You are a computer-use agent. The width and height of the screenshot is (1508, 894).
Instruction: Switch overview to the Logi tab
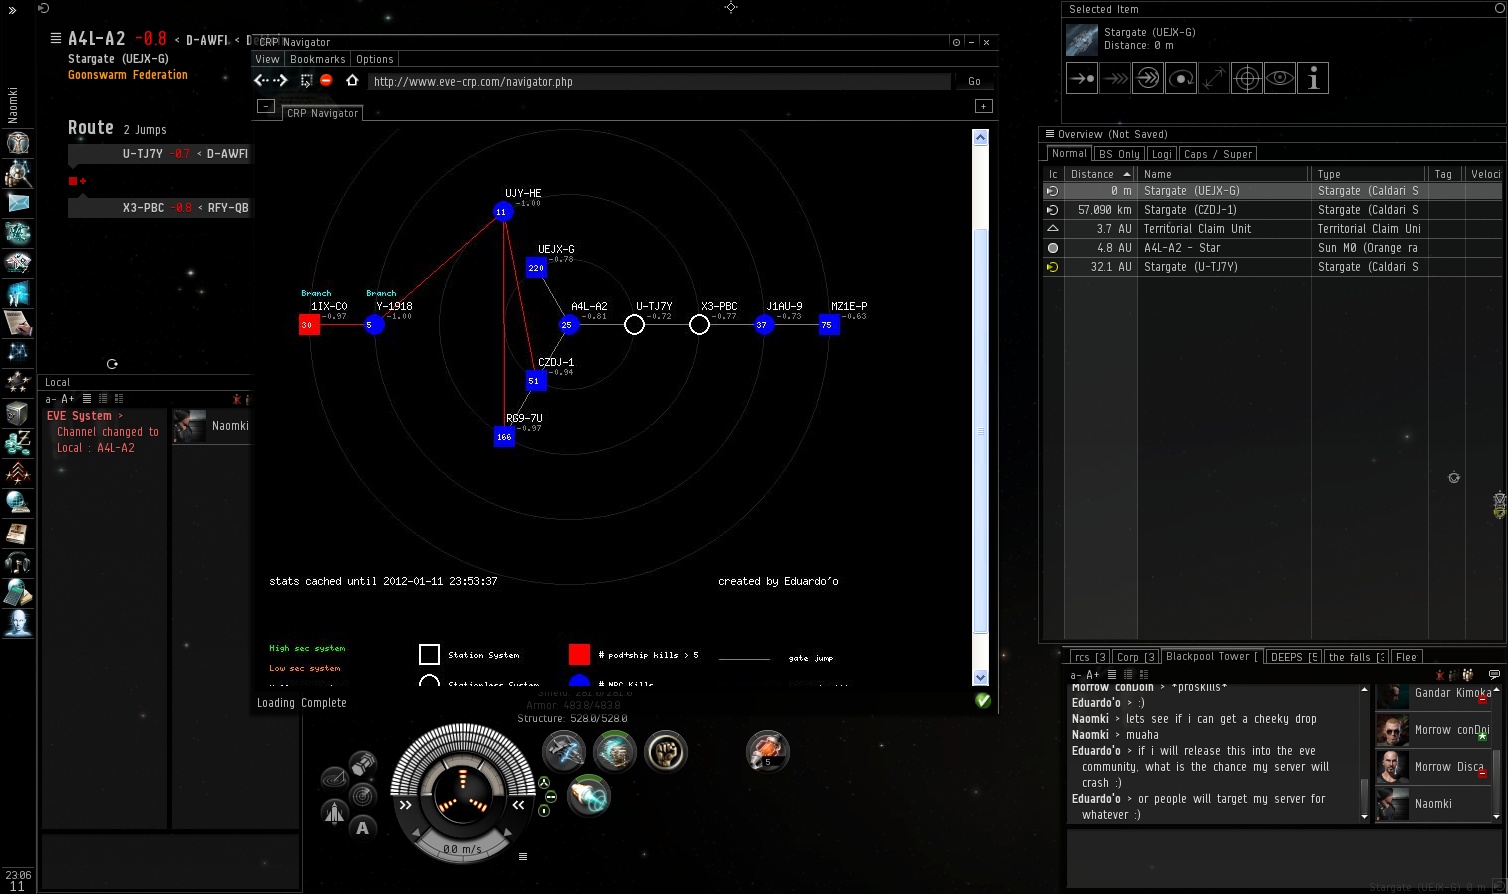point(1162,154)
